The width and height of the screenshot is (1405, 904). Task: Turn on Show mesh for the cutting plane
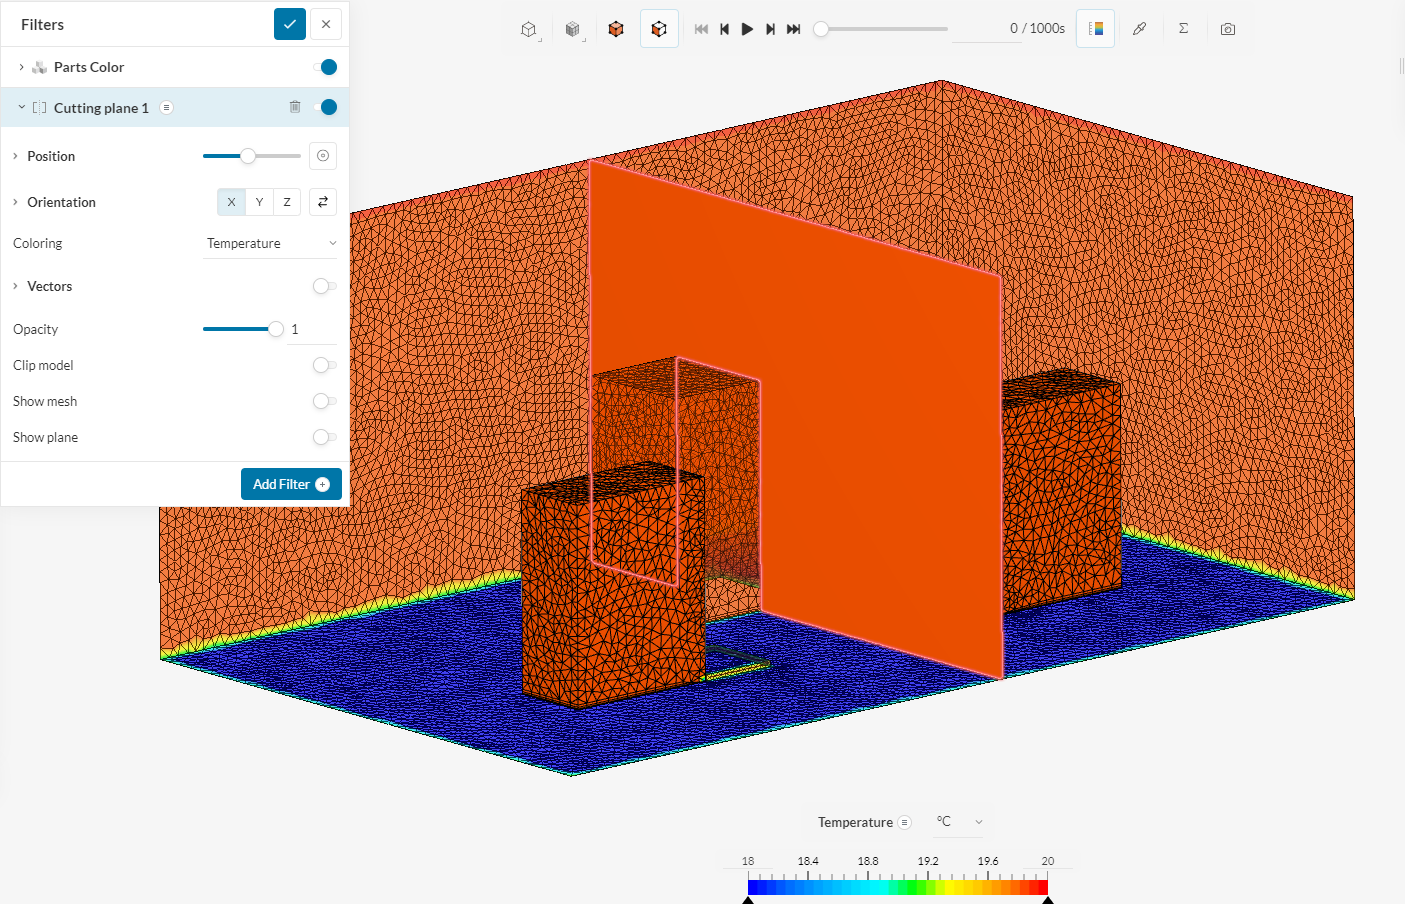pyautogui.click(x=324, y=401)
